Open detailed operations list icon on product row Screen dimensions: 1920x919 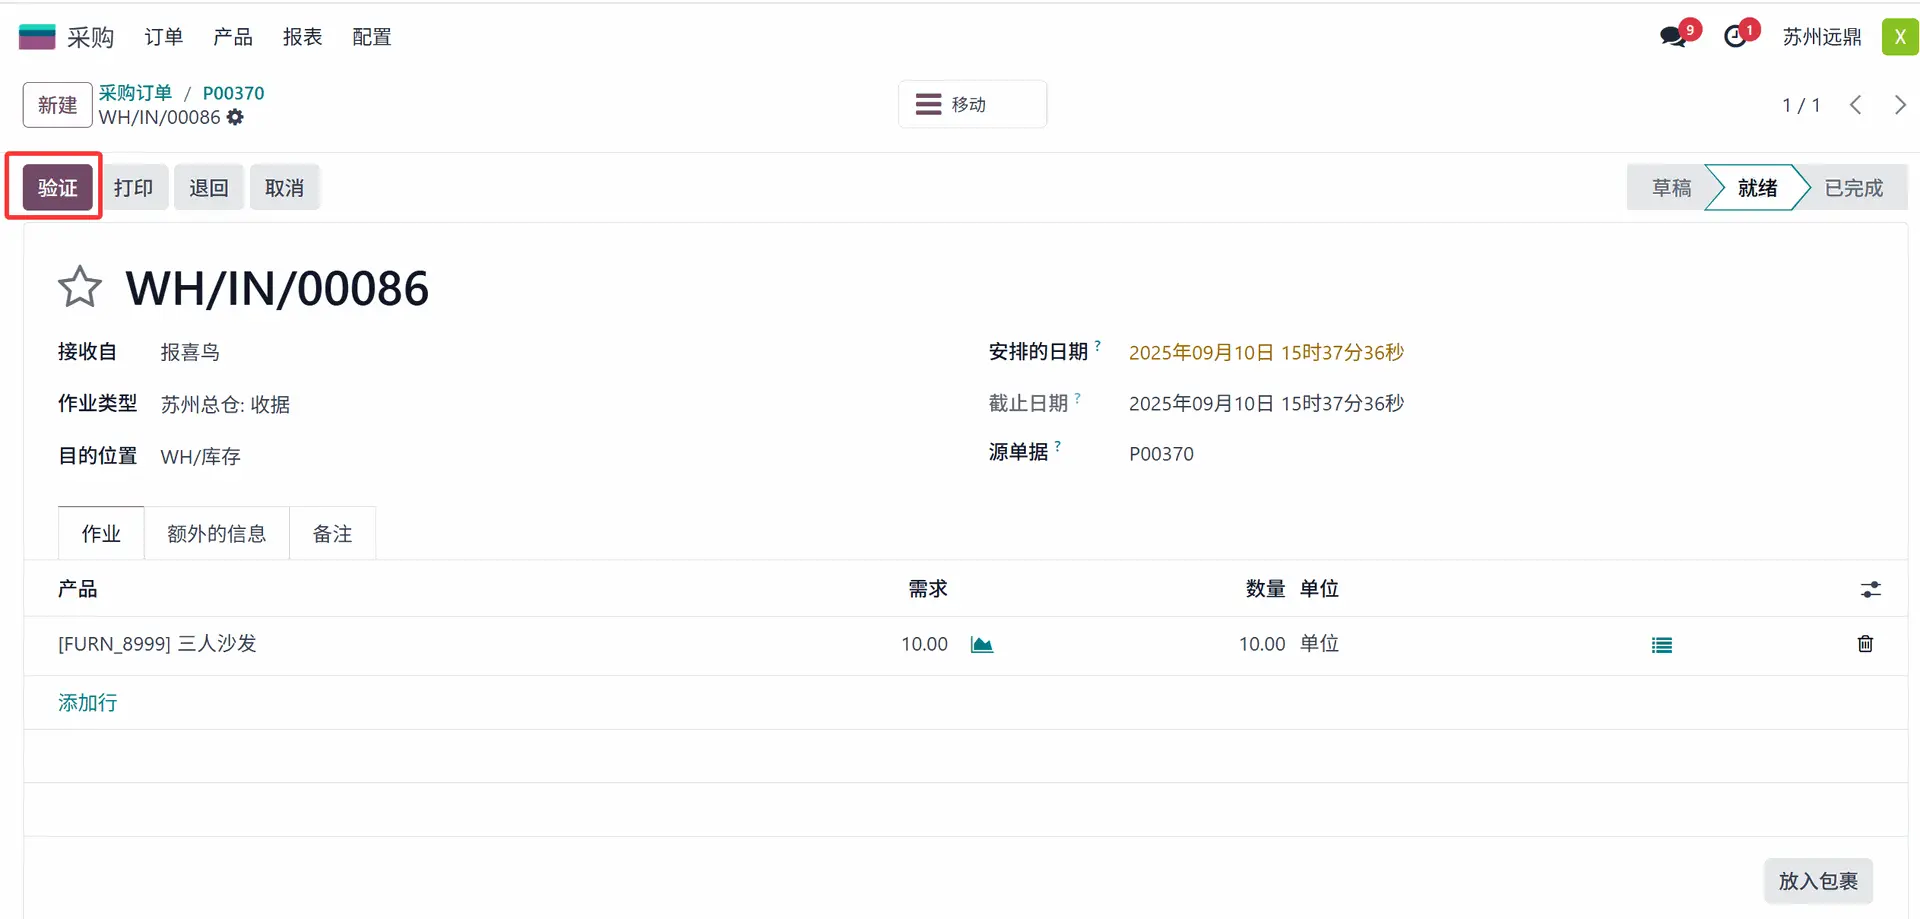click(x=1661, y=645)
